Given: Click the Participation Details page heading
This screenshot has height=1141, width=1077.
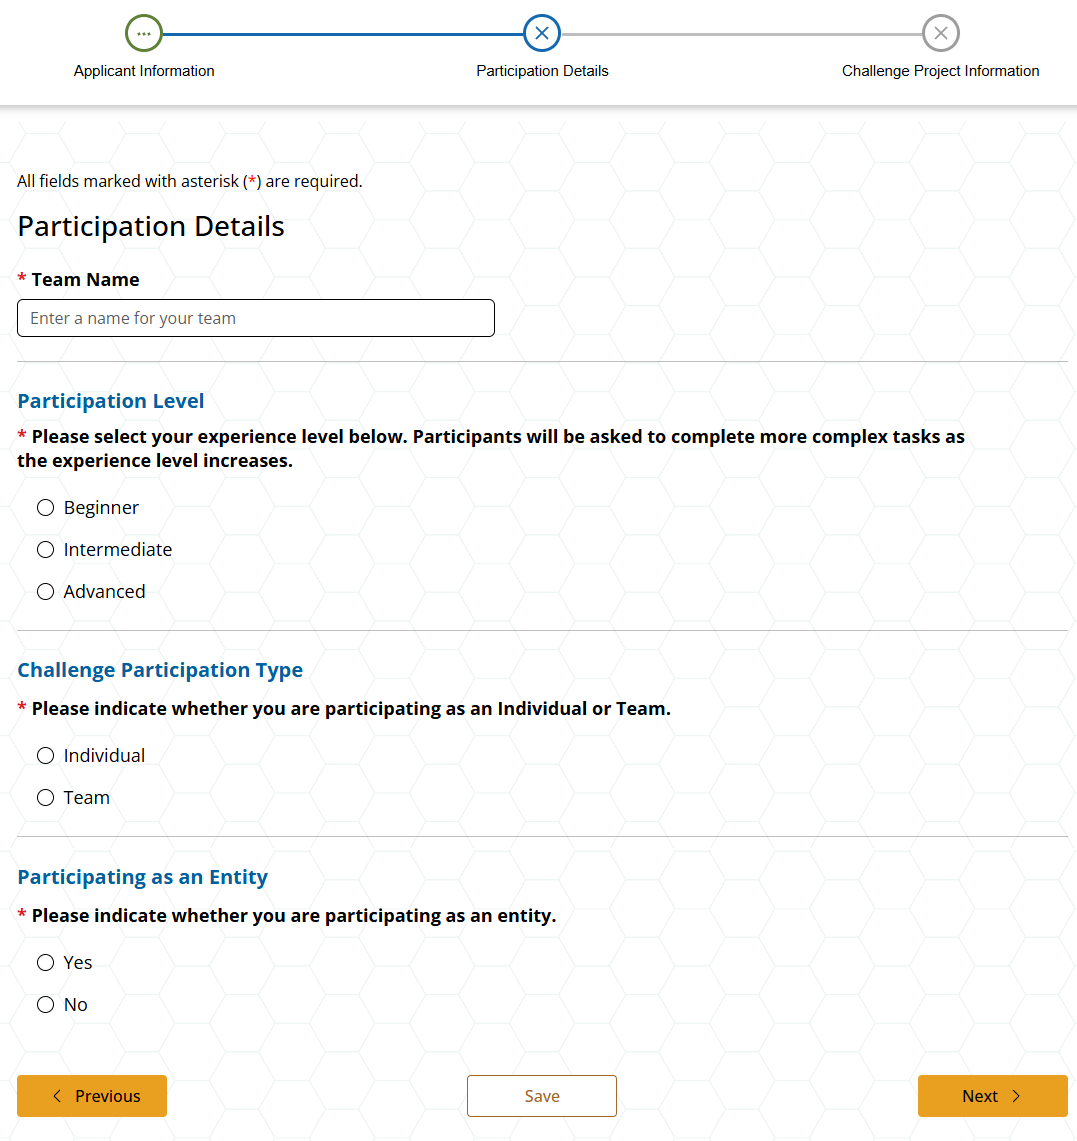Looking at the screenshot, I should point(151,227).
